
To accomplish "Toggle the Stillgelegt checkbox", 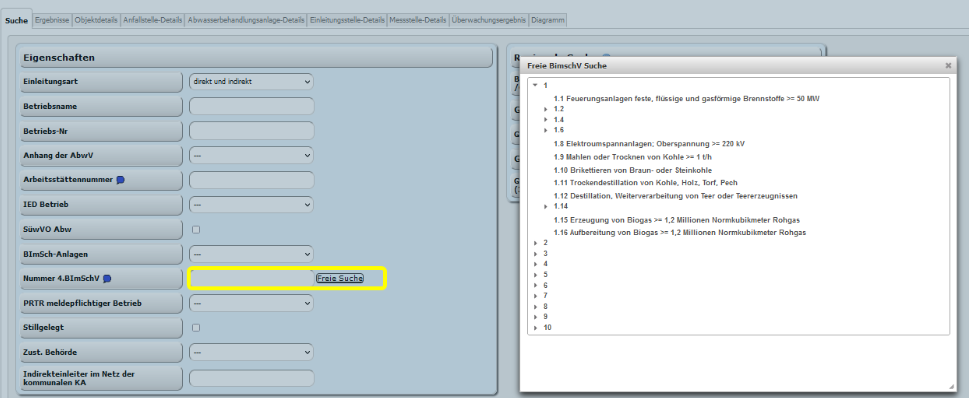I will [x=196, y=328].
